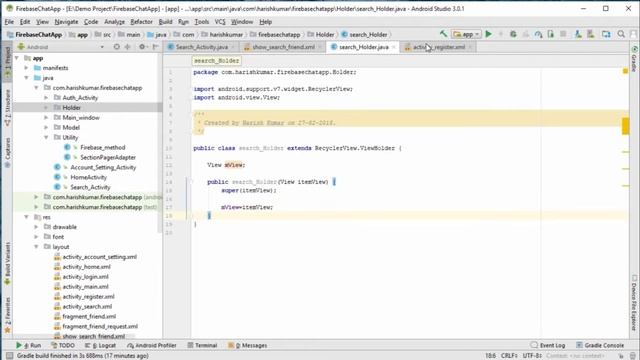
Task: Click search_Holder editor breadcrumb label
Action: click(x=216, y=60)
